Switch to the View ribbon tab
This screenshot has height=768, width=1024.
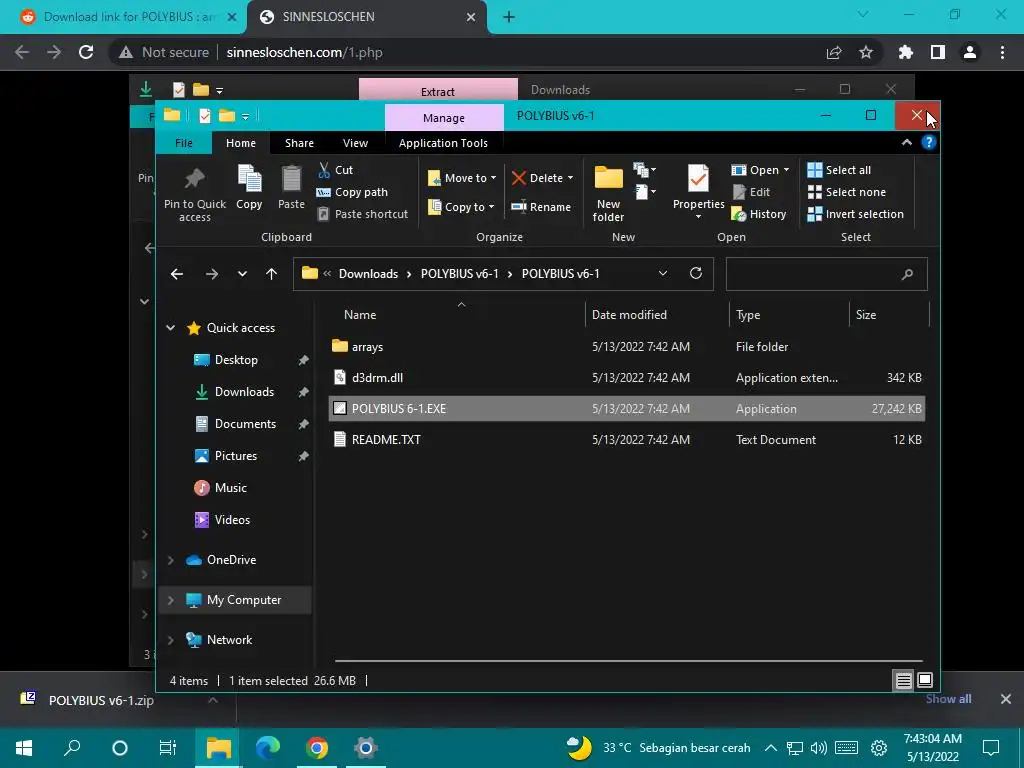(x=355, y=143)
